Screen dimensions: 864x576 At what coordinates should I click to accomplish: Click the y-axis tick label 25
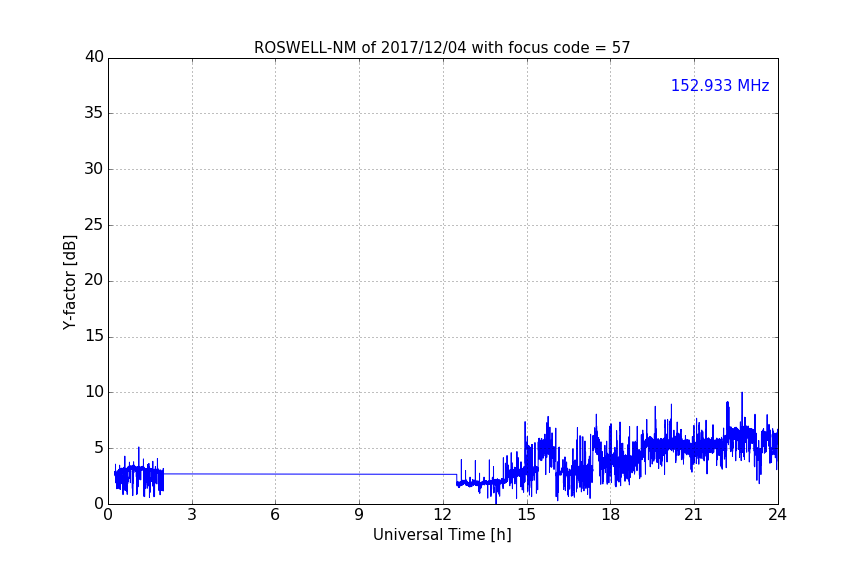[x=94, y=225]
